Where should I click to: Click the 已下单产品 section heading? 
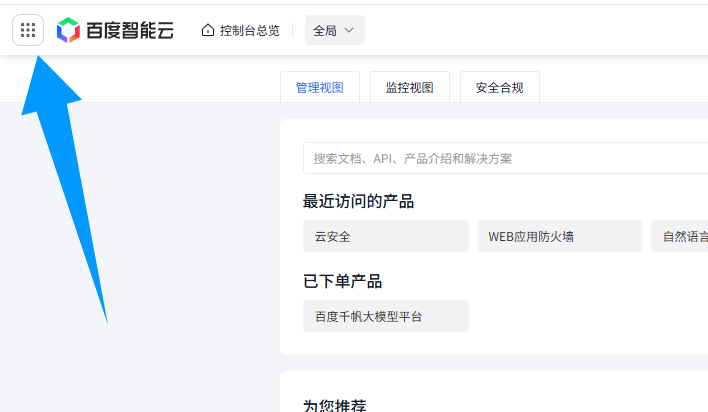(x=342, y=281)
